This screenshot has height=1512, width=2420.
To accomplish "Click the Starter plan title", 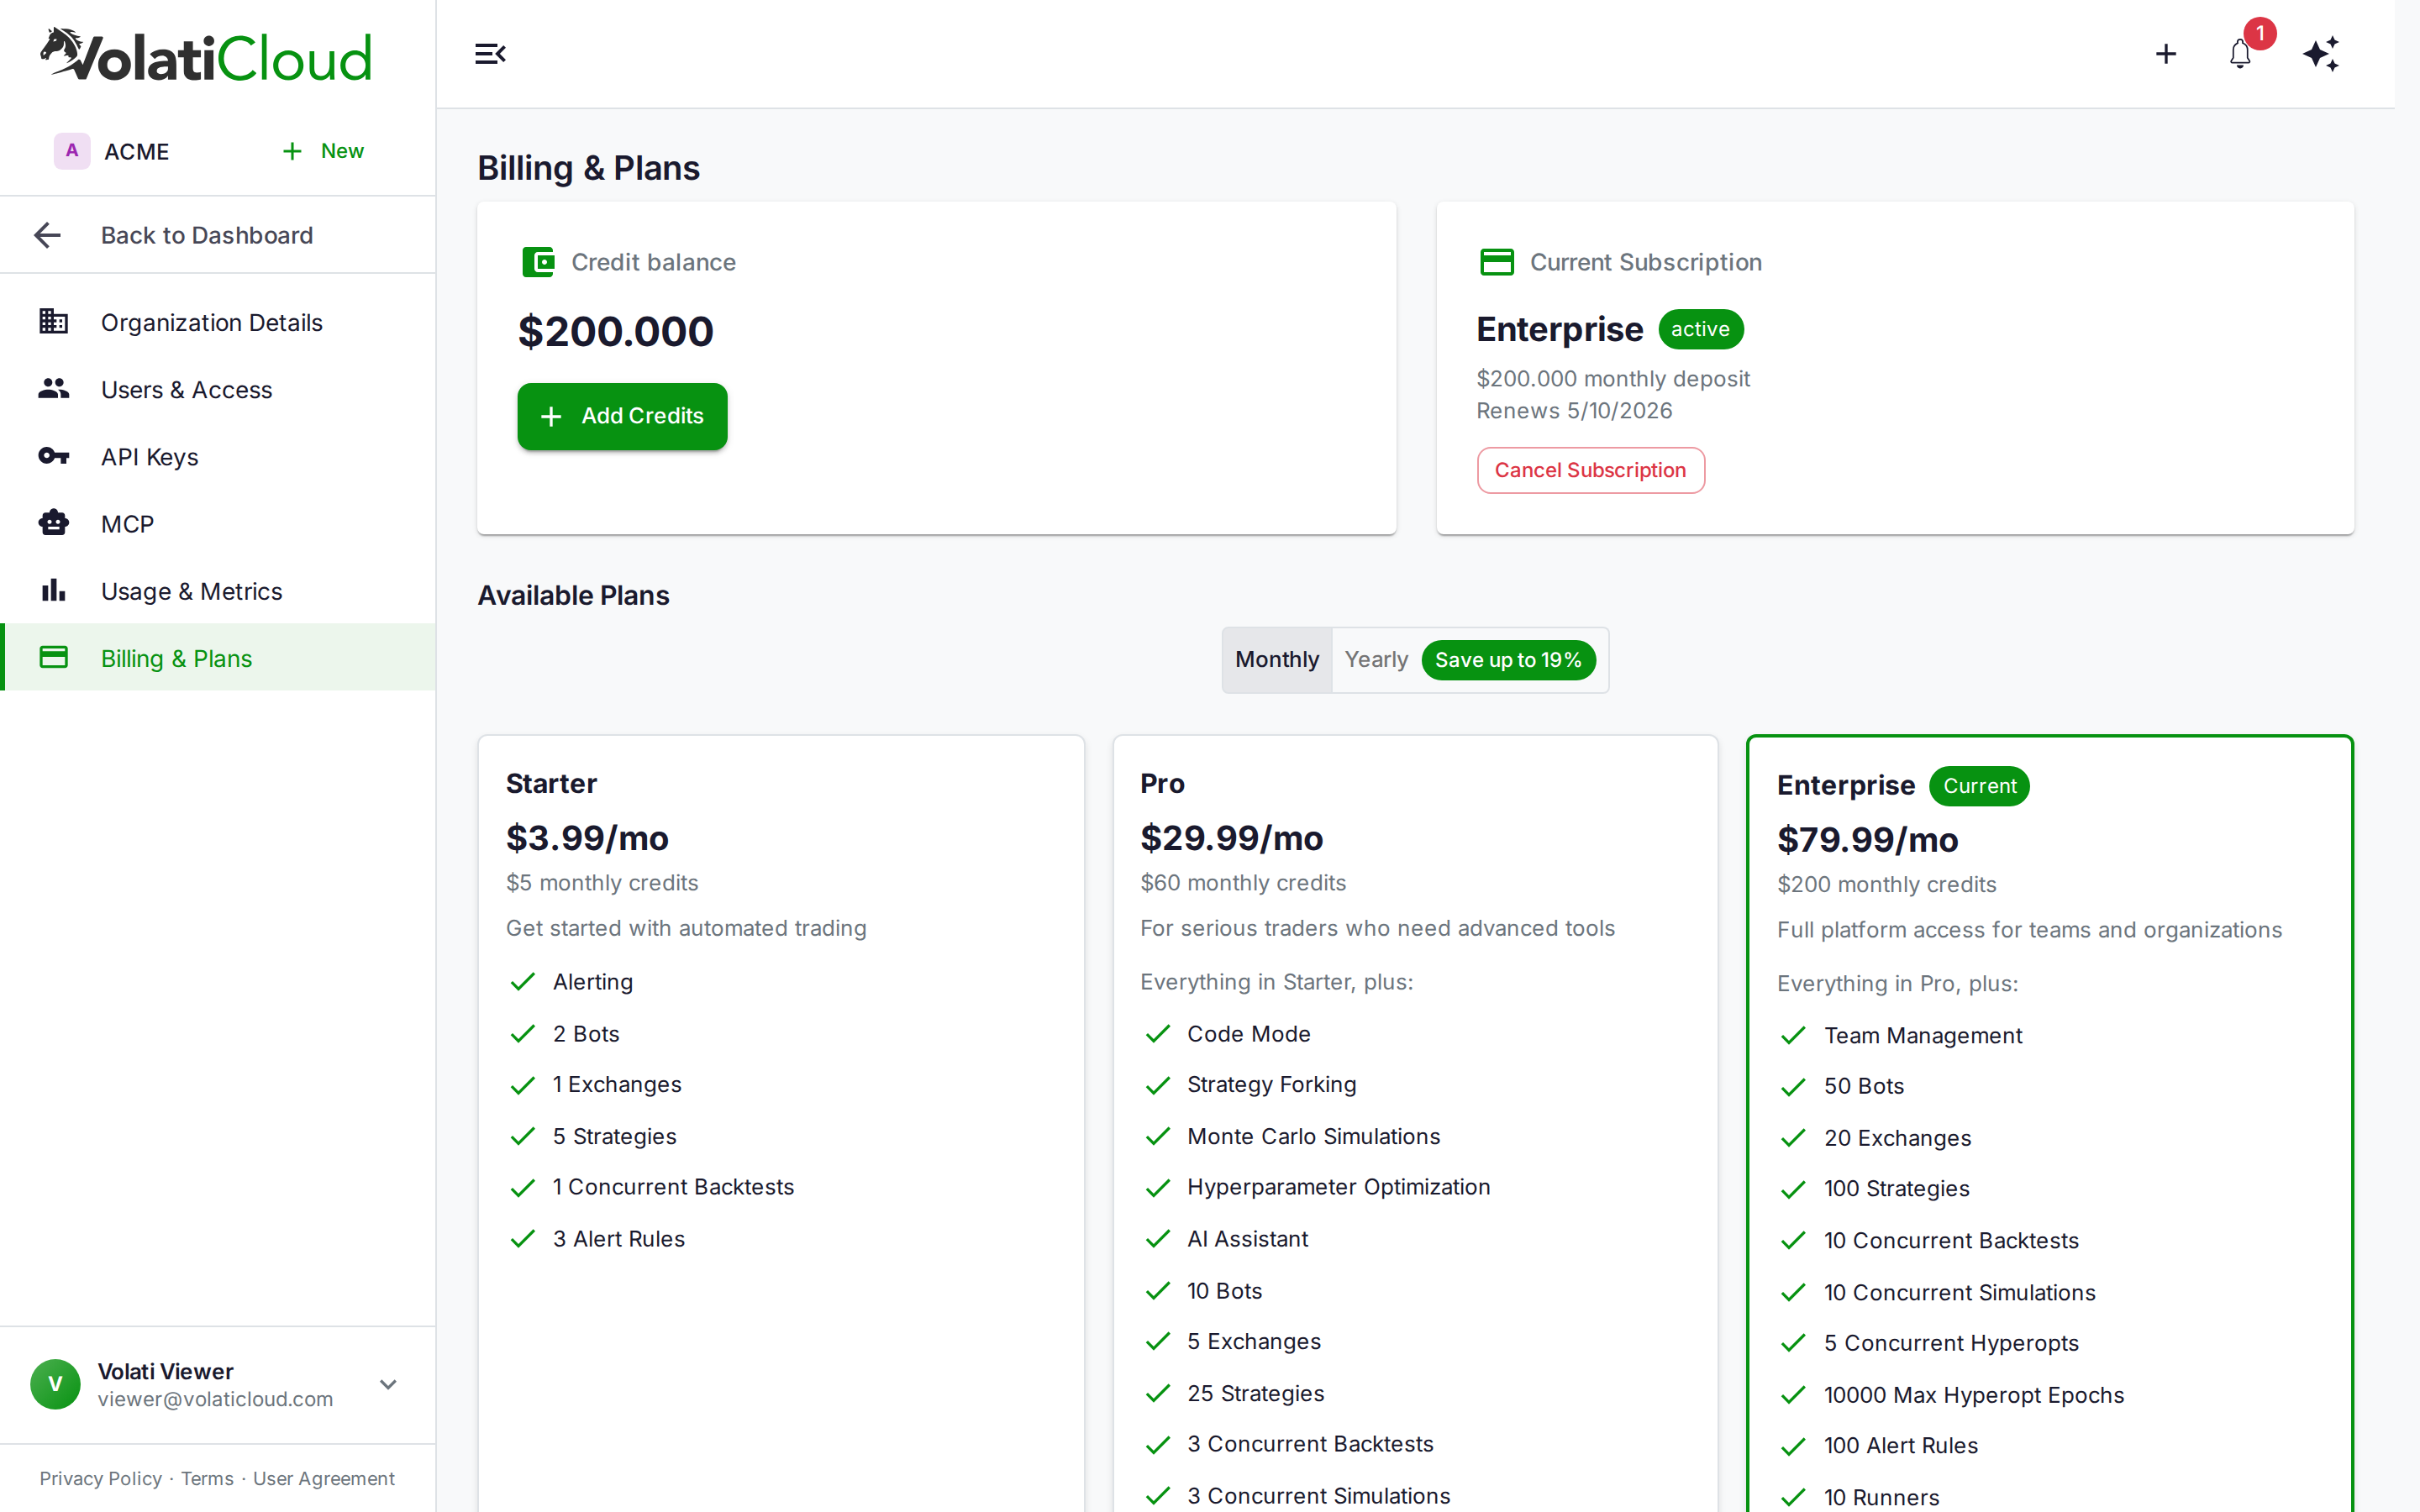I will pos(551,783).
